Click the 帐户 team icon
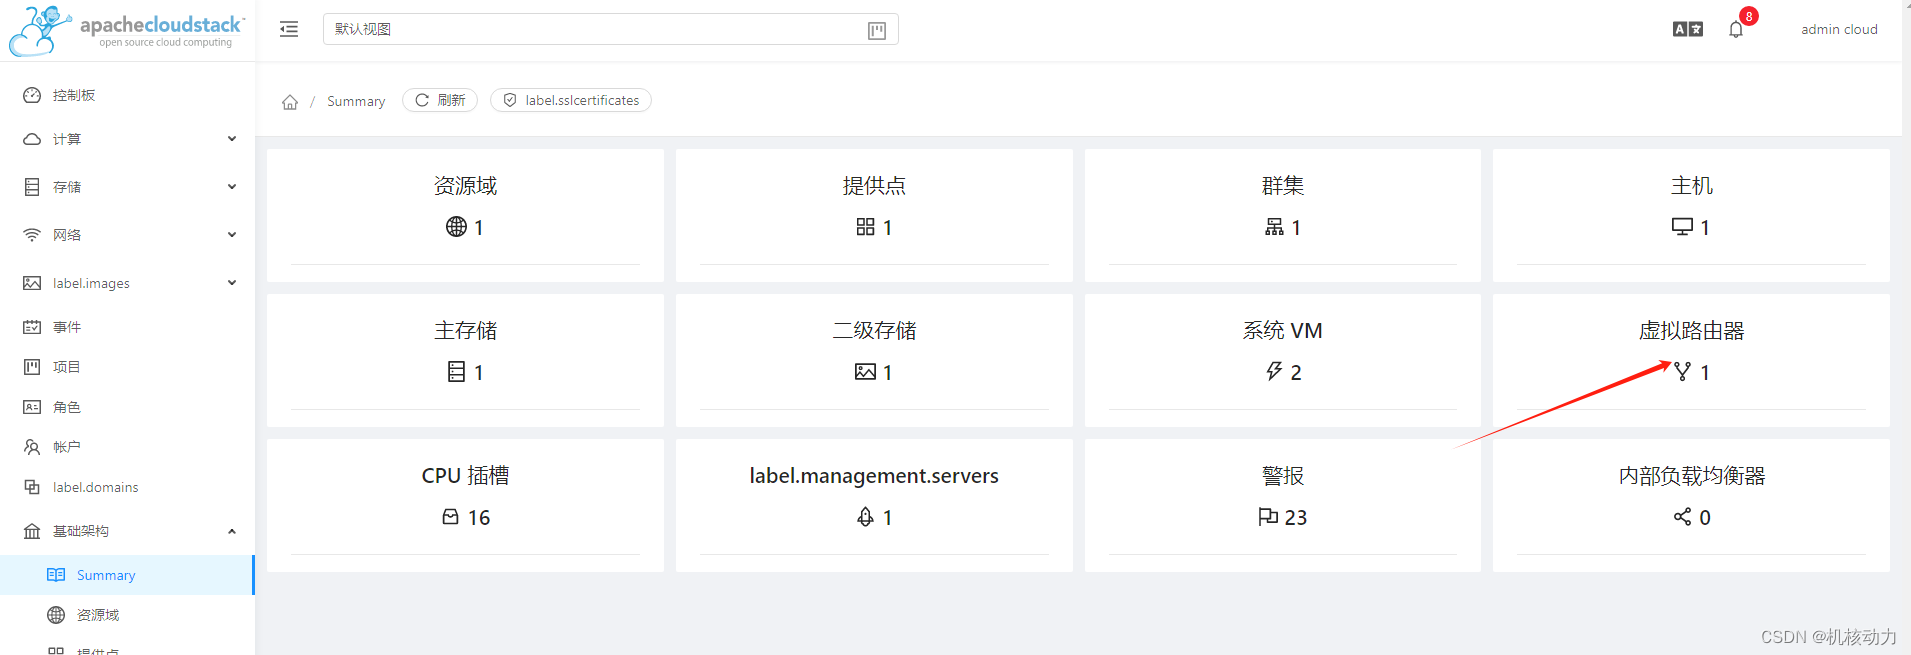Screen dimensions: 1911x655 pyautogui.click(x=32, y=447)
